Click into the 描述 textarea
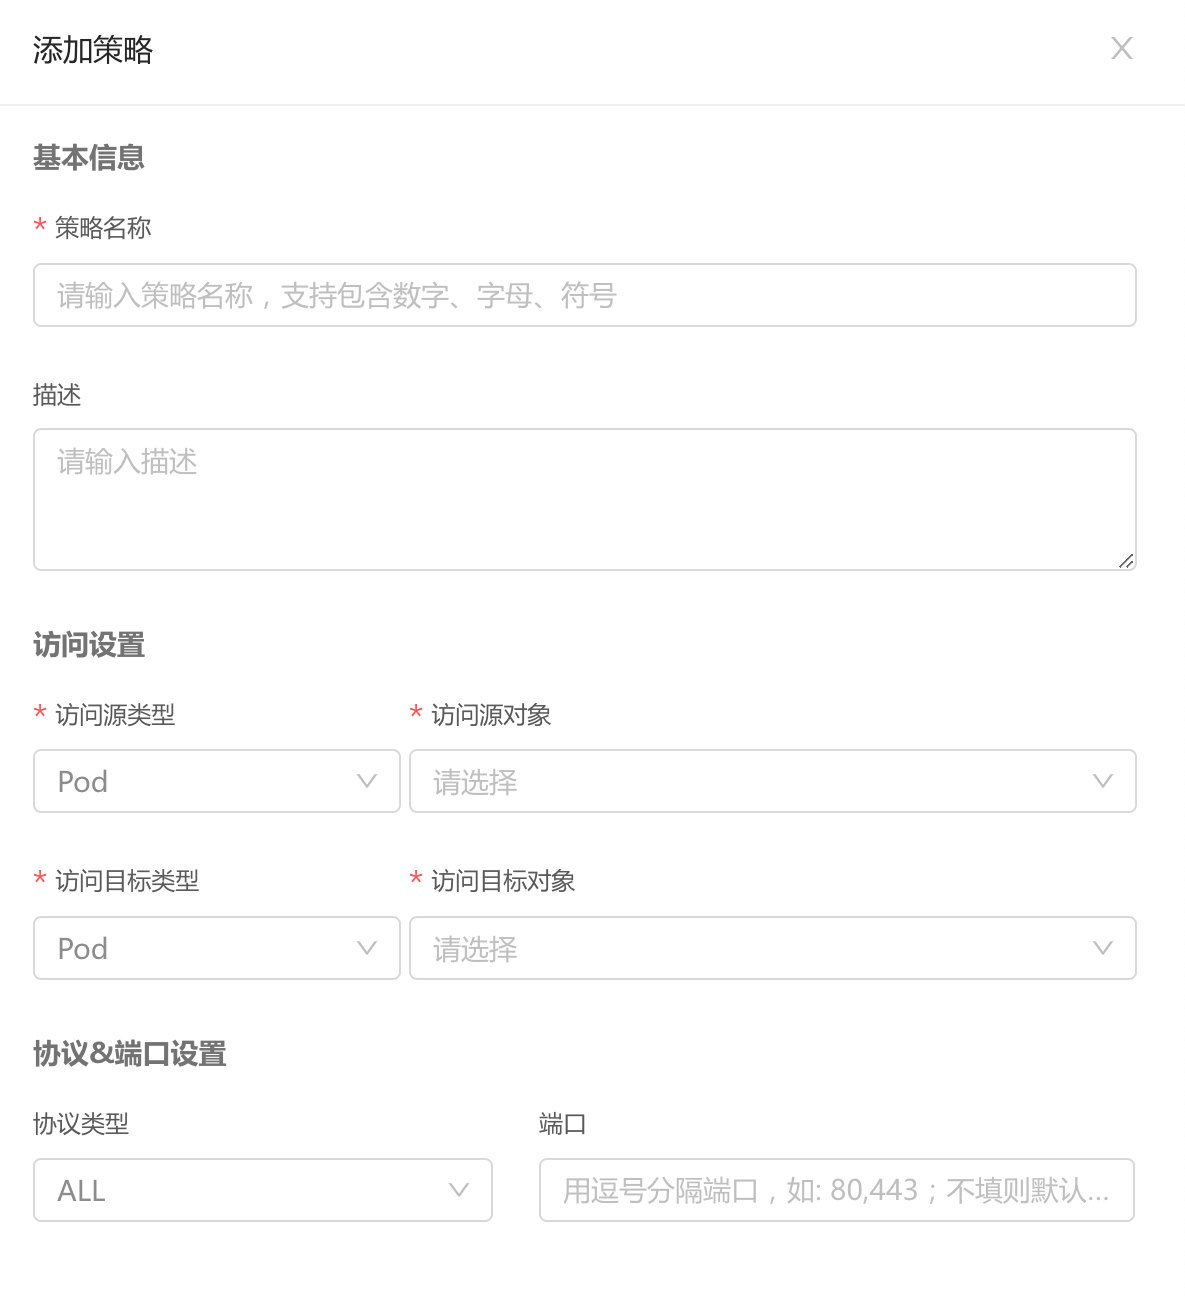The image size is (1185, 1296). [x=585, y=500]
